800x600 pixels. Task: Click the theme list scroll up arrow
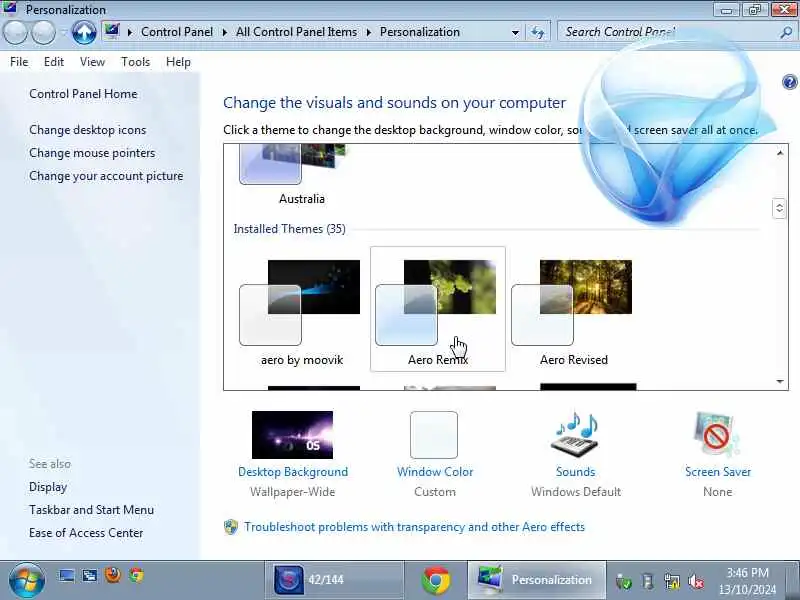tap(780, 153)
